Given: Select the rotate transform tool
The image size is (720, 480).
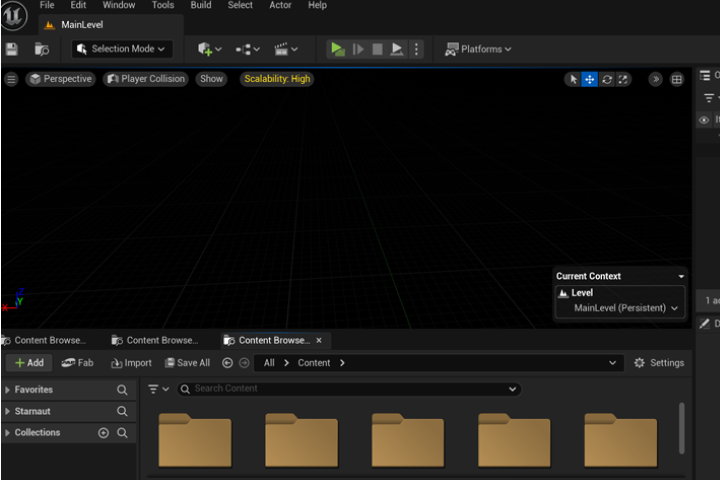Looking at the screenshot, I should pyautogui.click(x=606, y=79).
